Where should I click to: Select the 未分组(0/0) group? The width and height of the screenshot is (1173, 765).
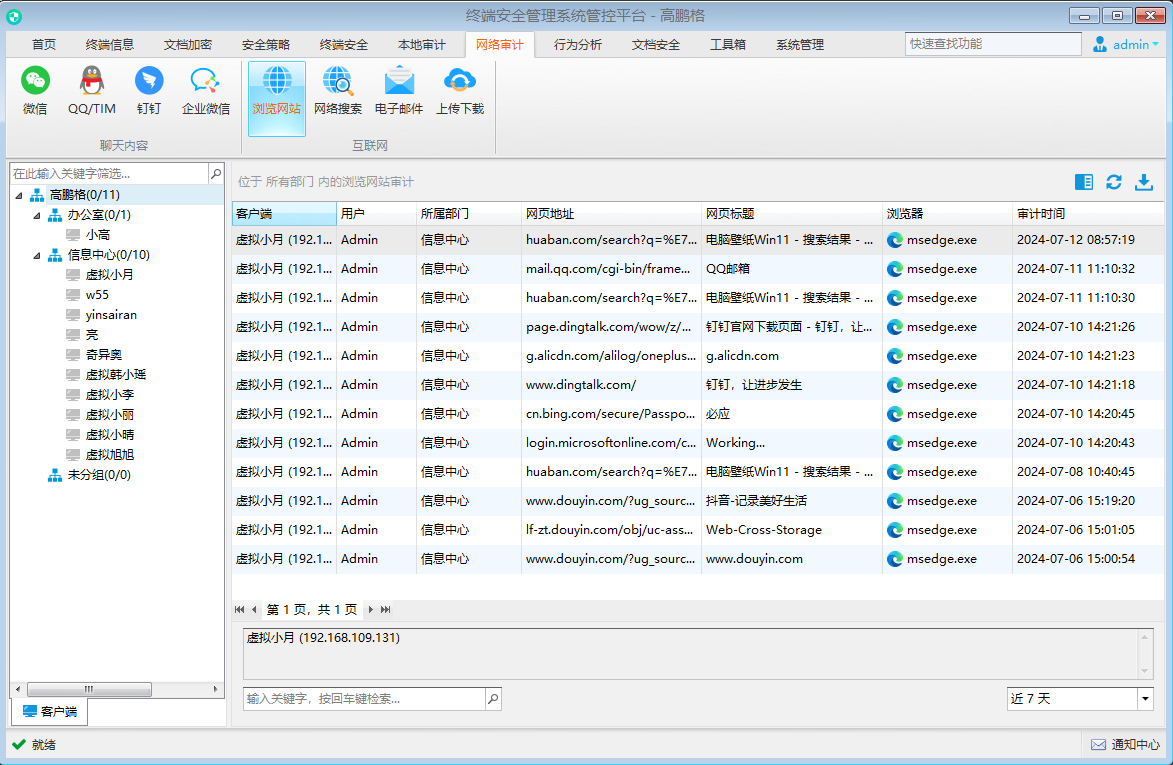click(99, 475)
